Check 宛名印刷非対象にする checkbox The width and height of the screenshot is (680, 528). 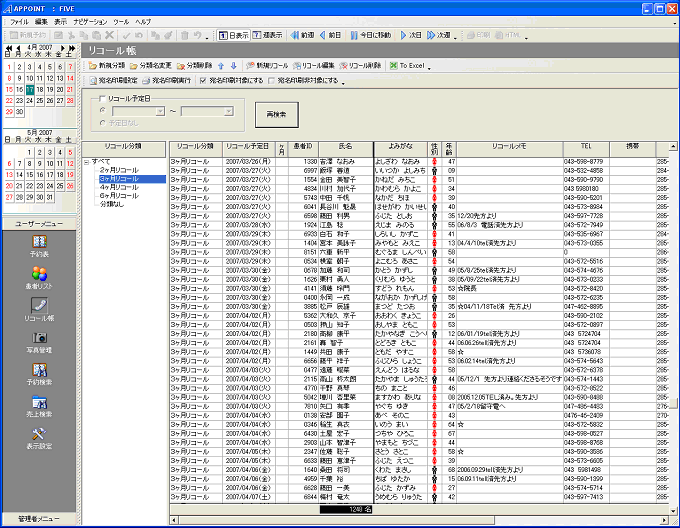click(x=271, y=80)
